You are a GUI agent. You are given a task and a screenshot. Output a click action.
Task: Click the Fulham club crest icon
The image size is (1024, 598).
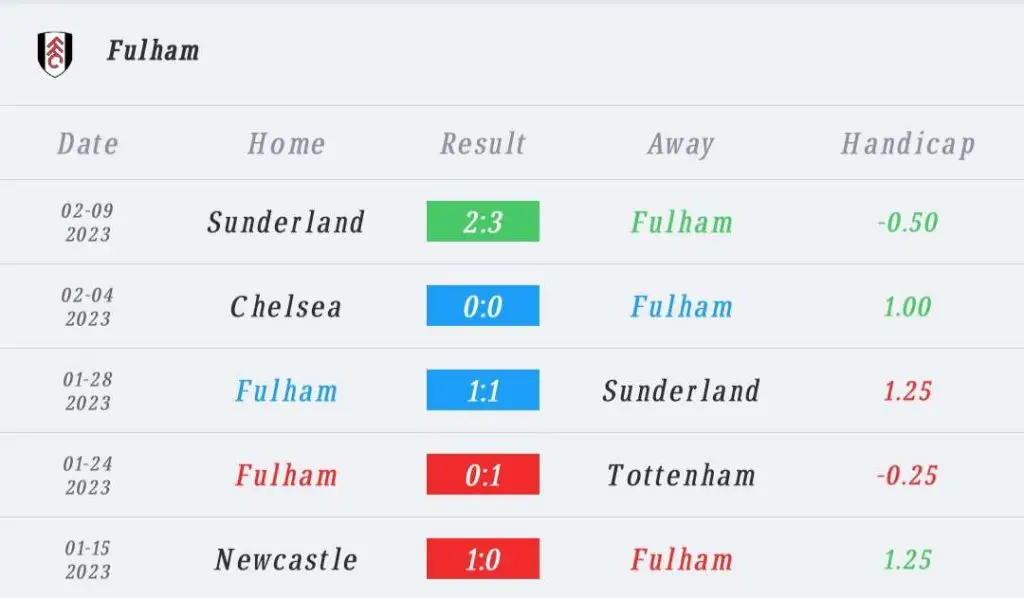pos(55,54)
